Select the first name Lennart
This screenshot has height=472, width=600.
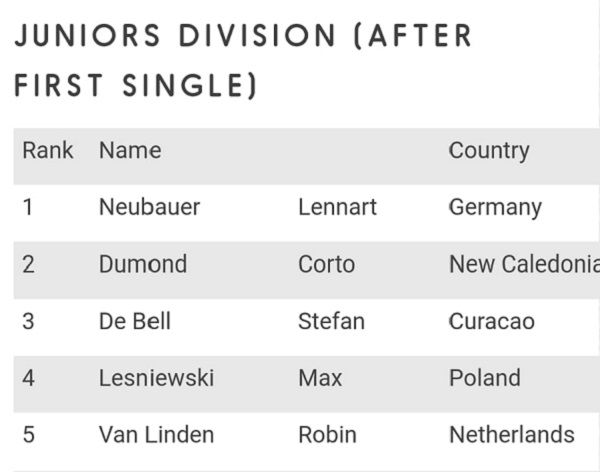point(337,207)
